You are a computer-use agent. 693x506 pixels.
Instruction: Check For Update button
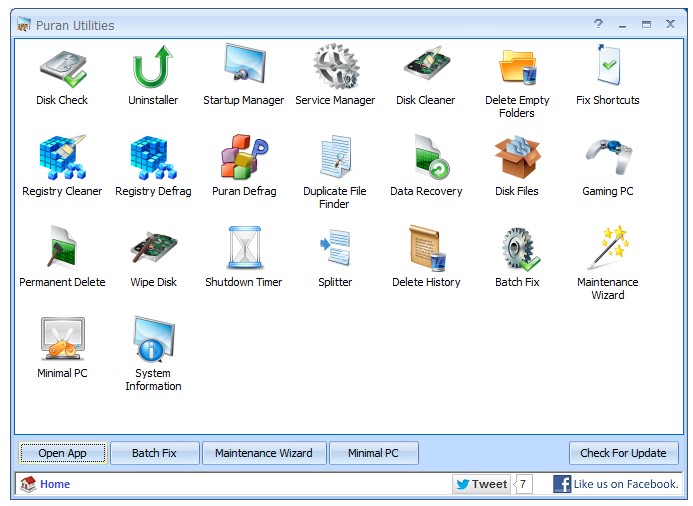623,453
